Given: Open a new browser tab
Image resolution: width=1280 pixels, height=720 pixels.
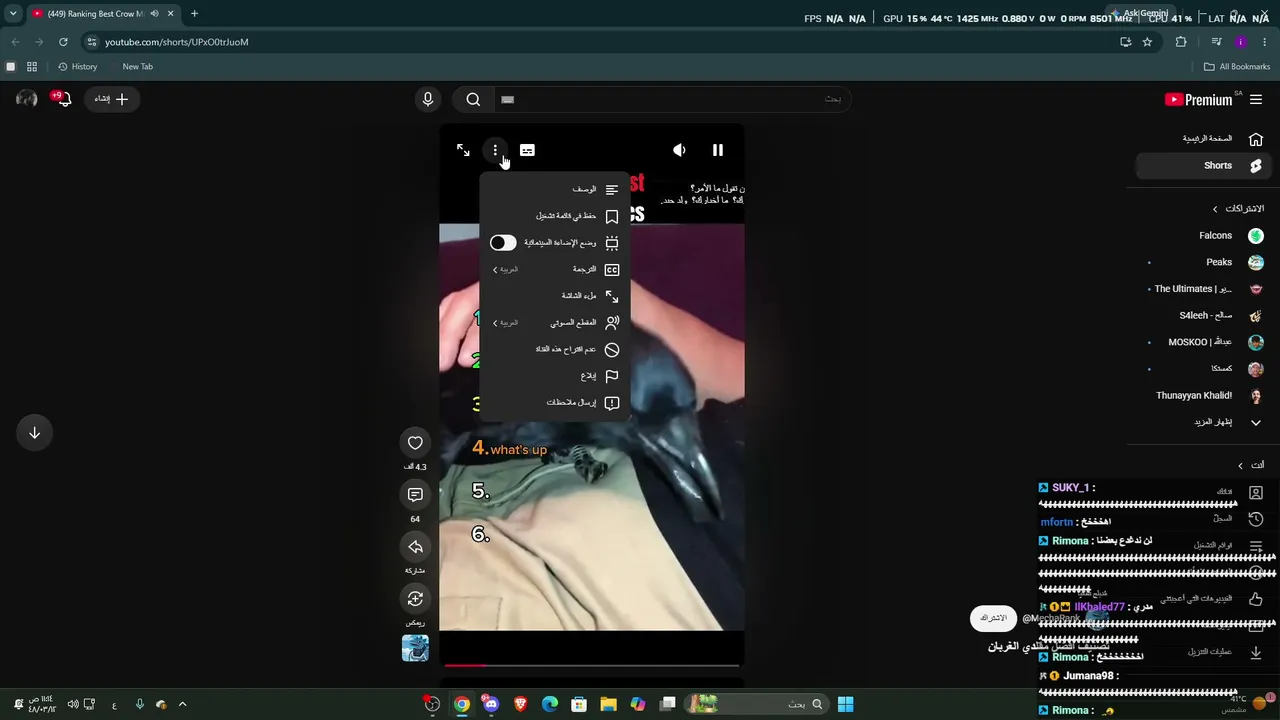Looking at the screenshot, I should [194, 14].
